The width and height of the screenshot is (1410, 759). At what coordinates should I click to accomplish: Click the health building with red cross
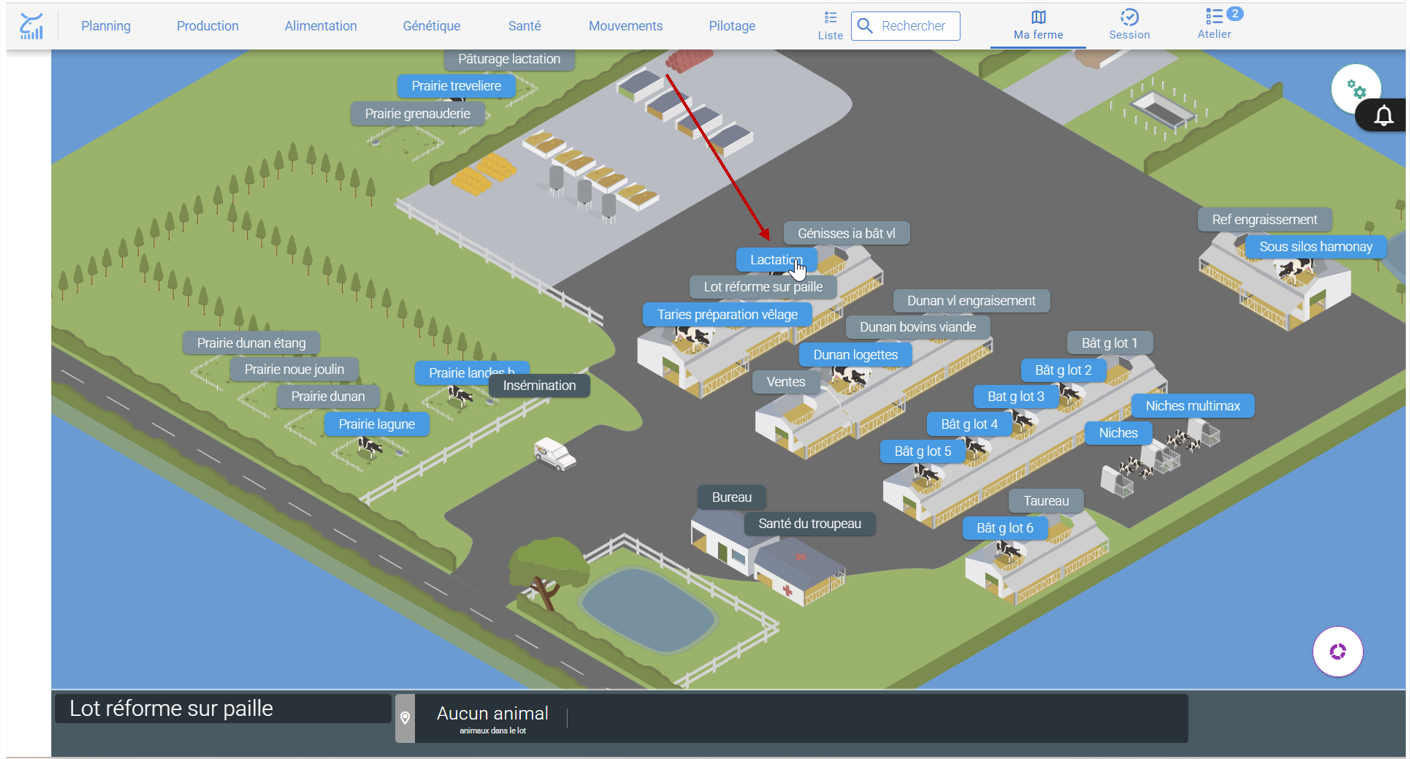click(x=800, y=572)
